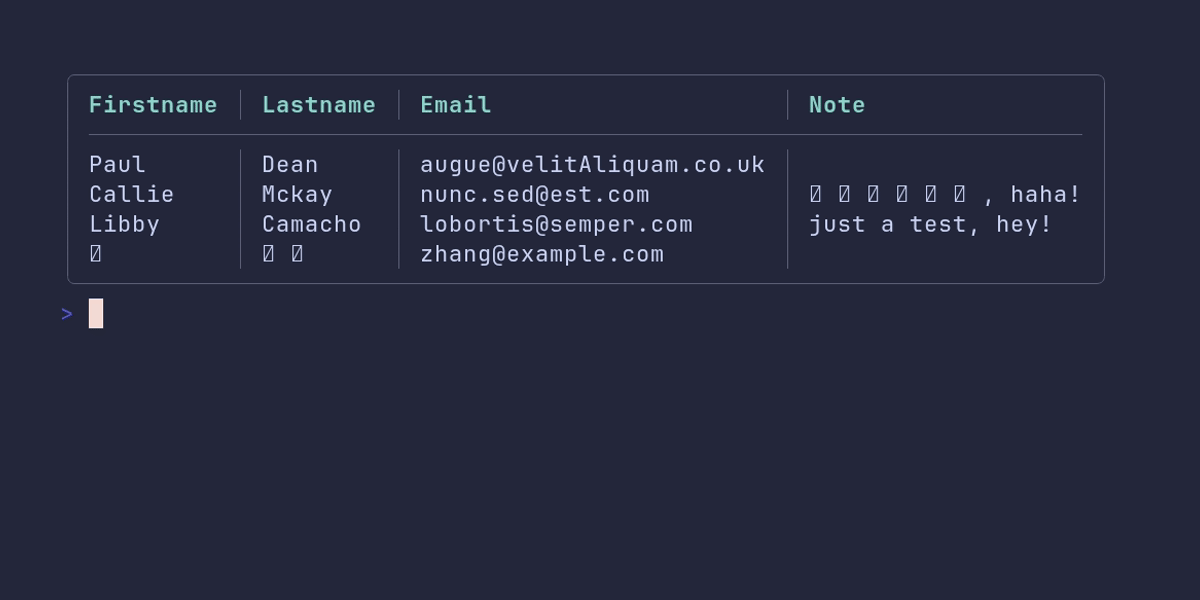Click the Camacho last name cell

pos(312,224)
